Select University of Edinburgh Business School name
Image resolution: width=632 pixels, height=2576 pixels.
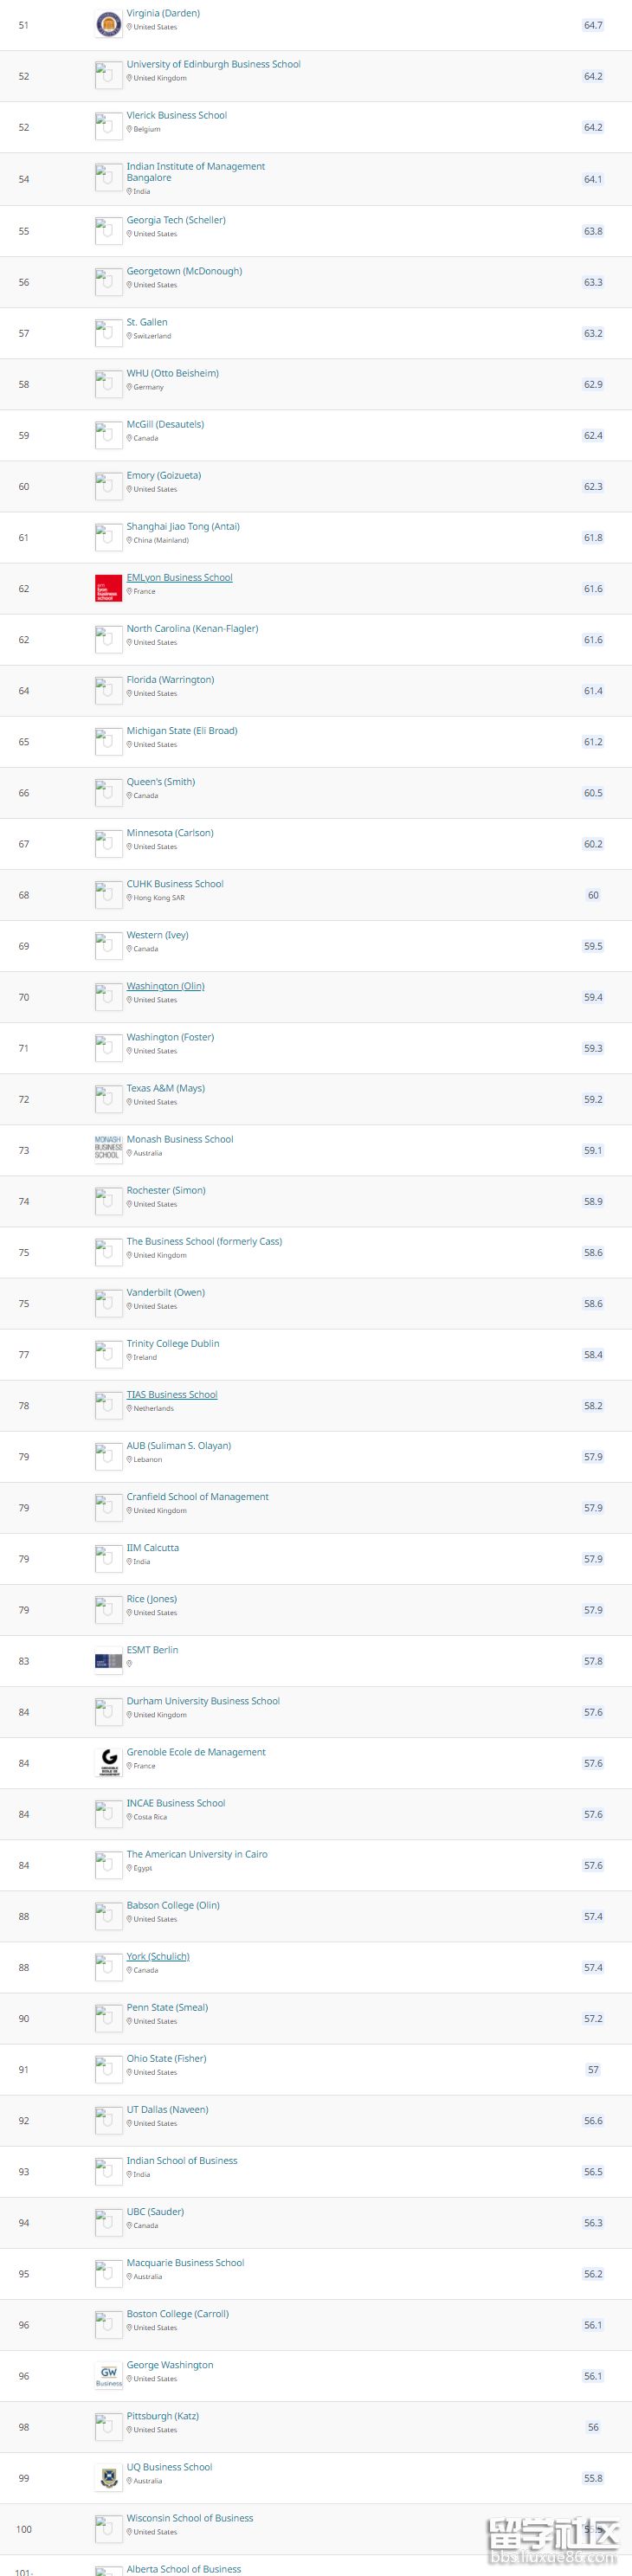pyautogui.click(x=213, y=64)
